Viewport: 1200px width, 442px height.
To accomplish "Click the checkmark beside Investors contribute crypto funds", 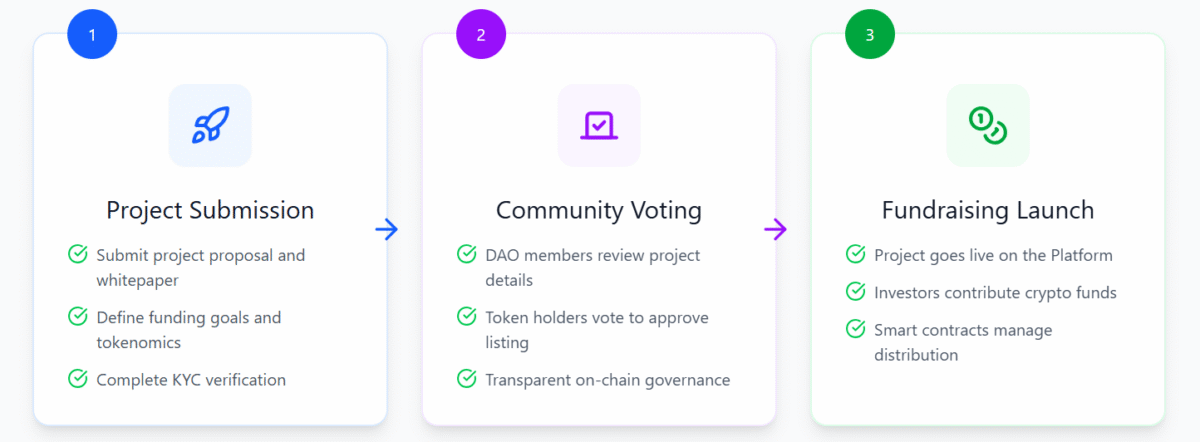I will (x=855, y=292).
